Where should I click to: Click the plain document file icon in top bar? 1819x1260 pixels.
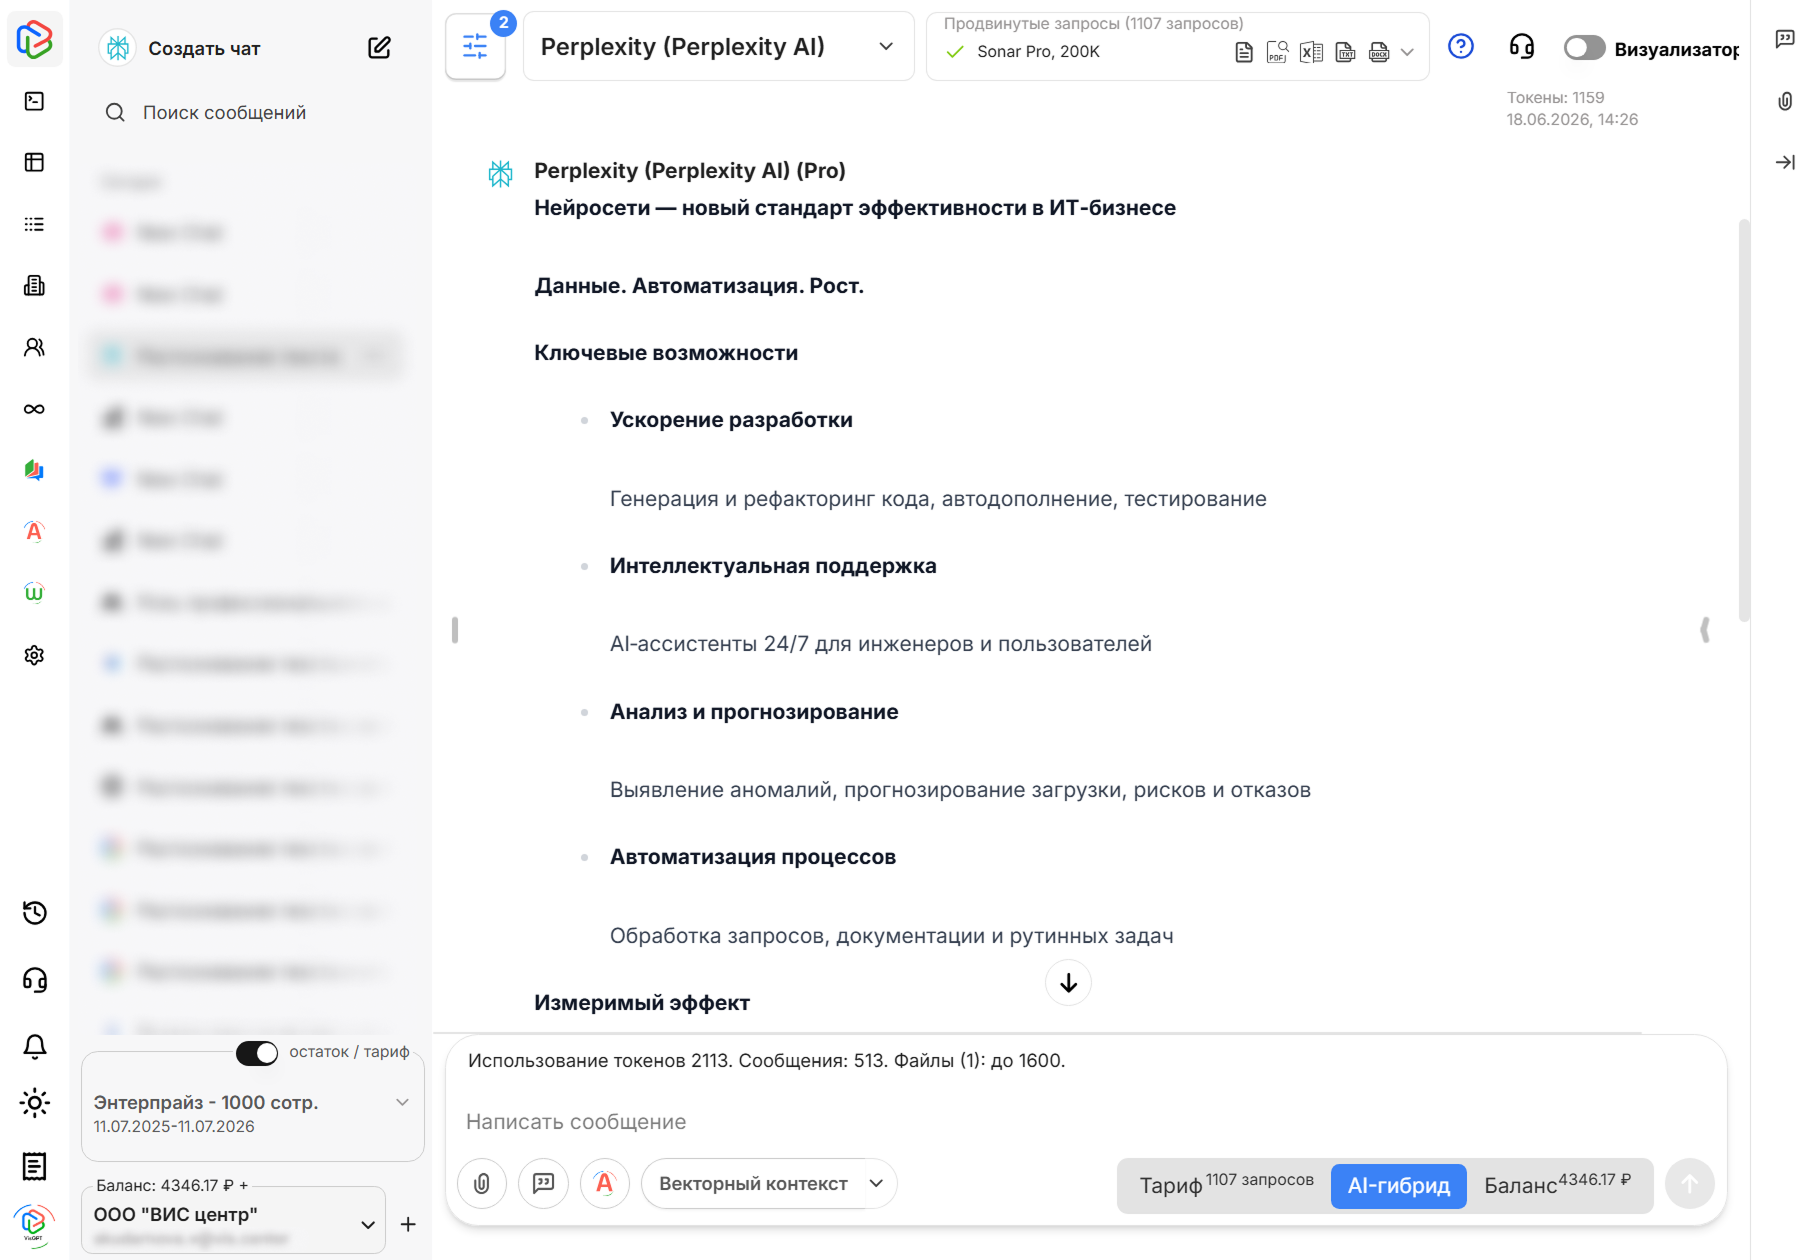(1244, 52)
